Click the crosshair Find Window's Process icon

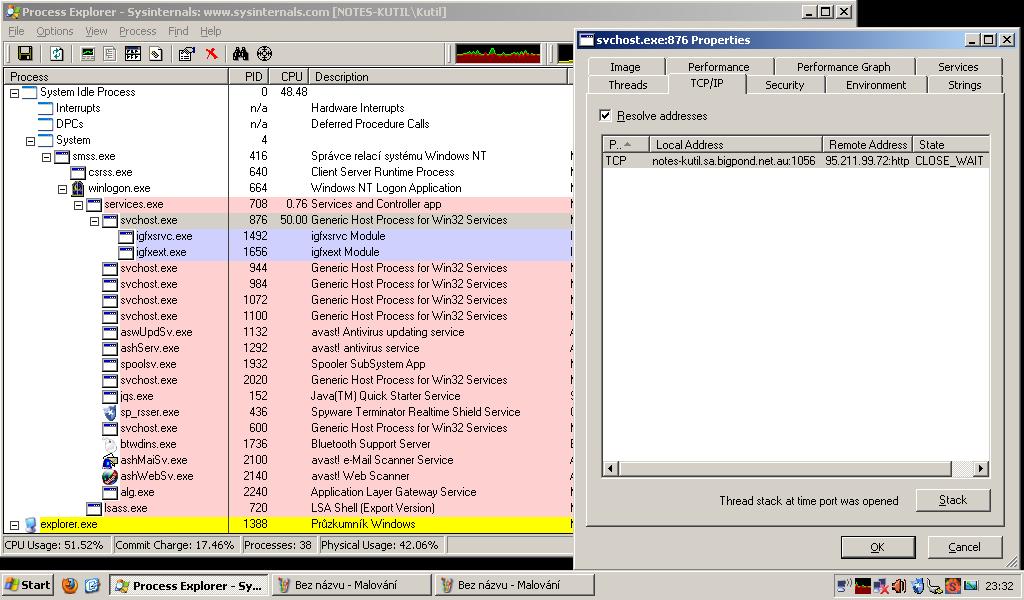(264, 54)
